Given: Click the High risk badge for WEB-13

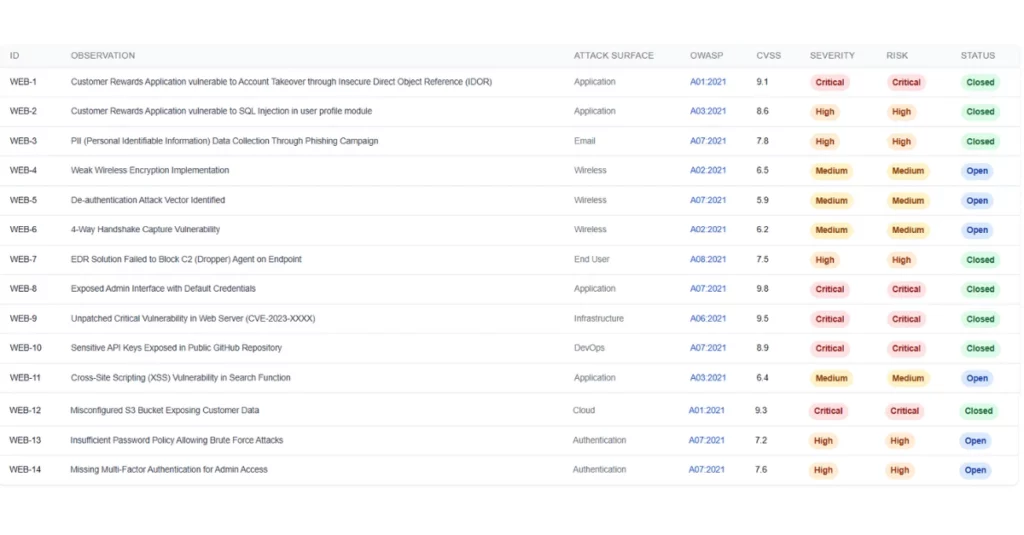Looking at the screenshot, I should click(x=899, y=441).
